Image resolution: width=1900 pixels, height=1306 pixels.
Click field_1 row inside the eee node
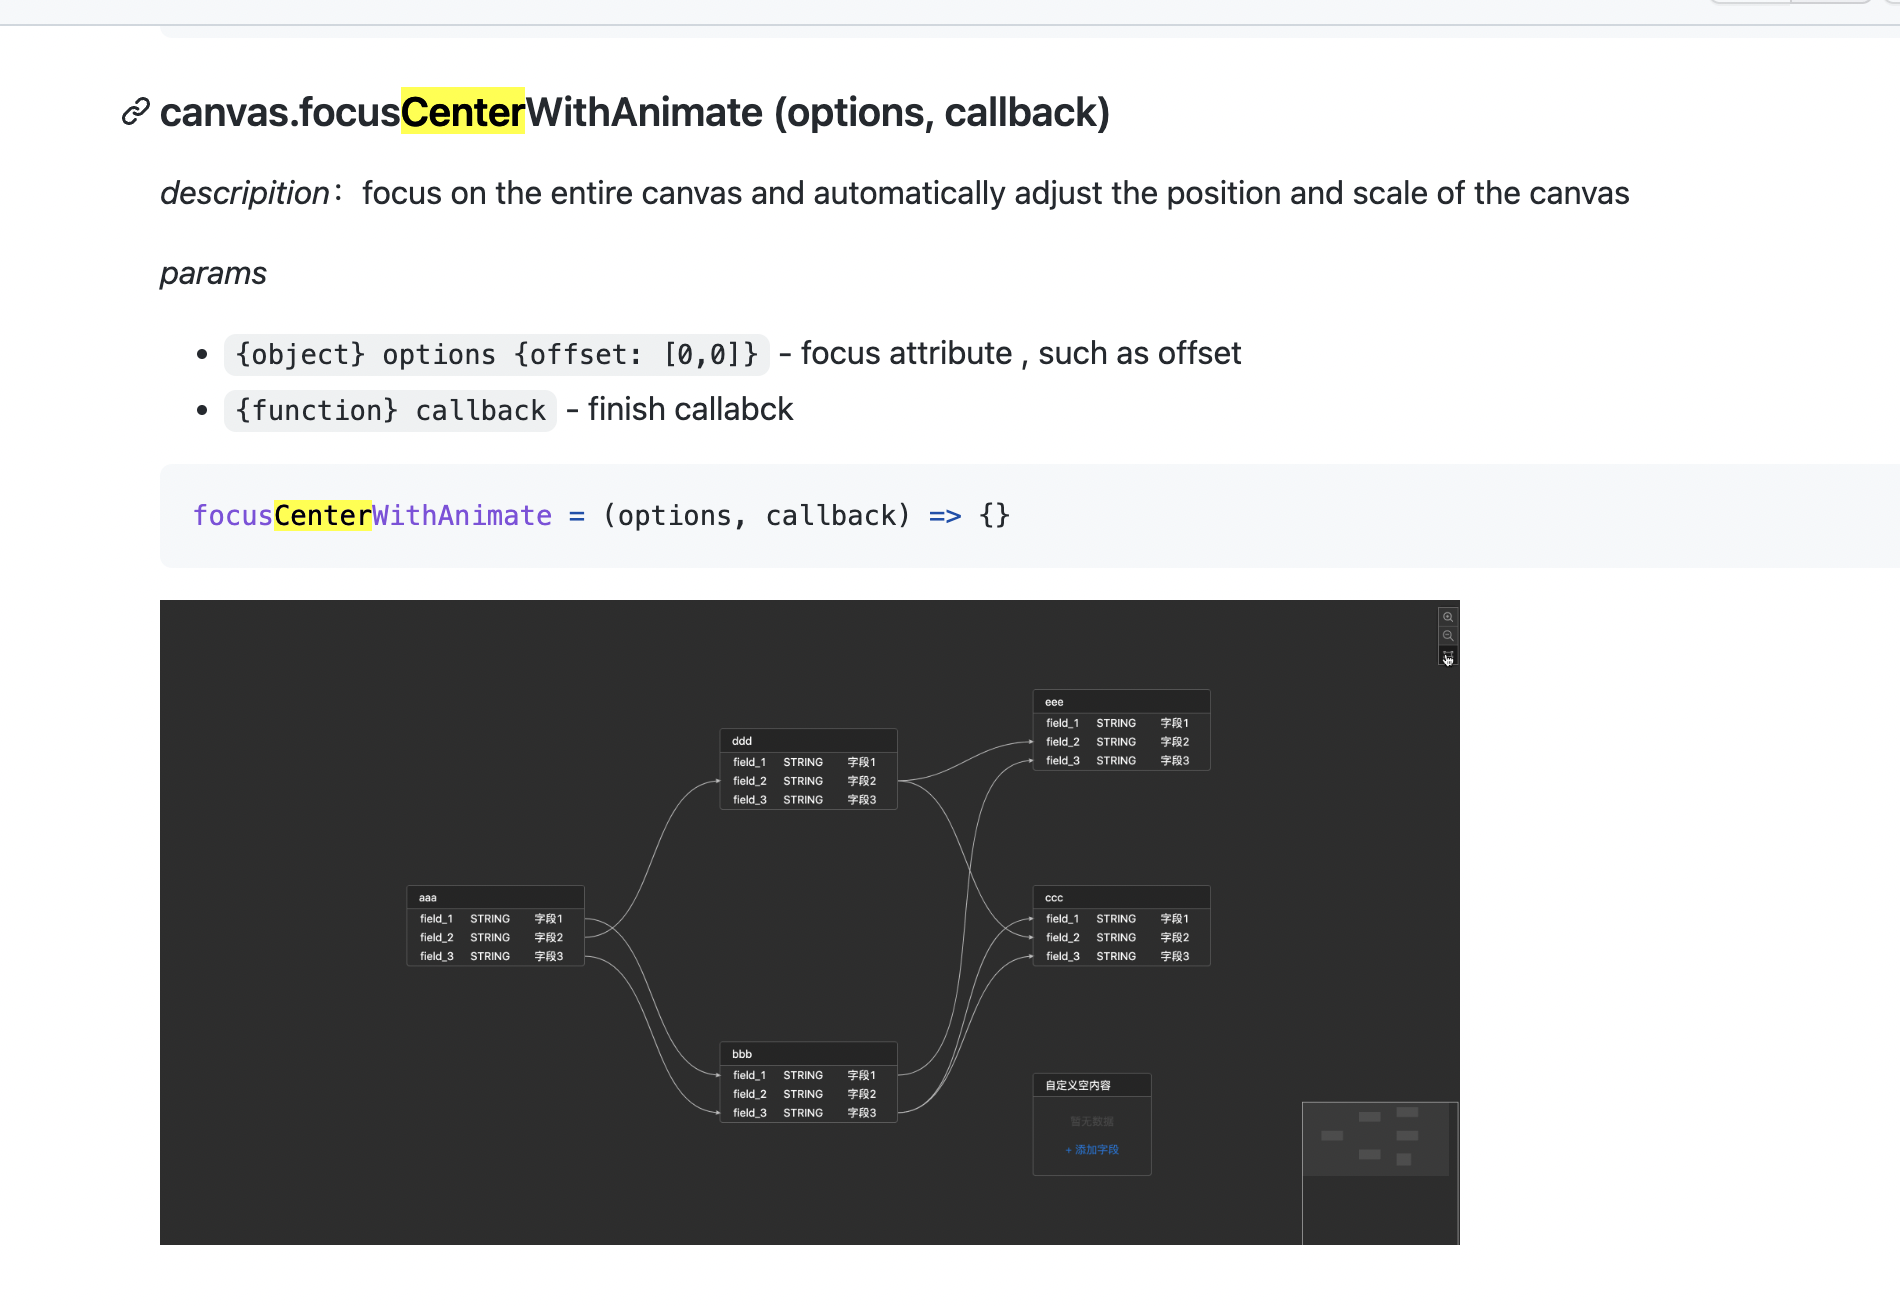click(x=1120, y=722)
